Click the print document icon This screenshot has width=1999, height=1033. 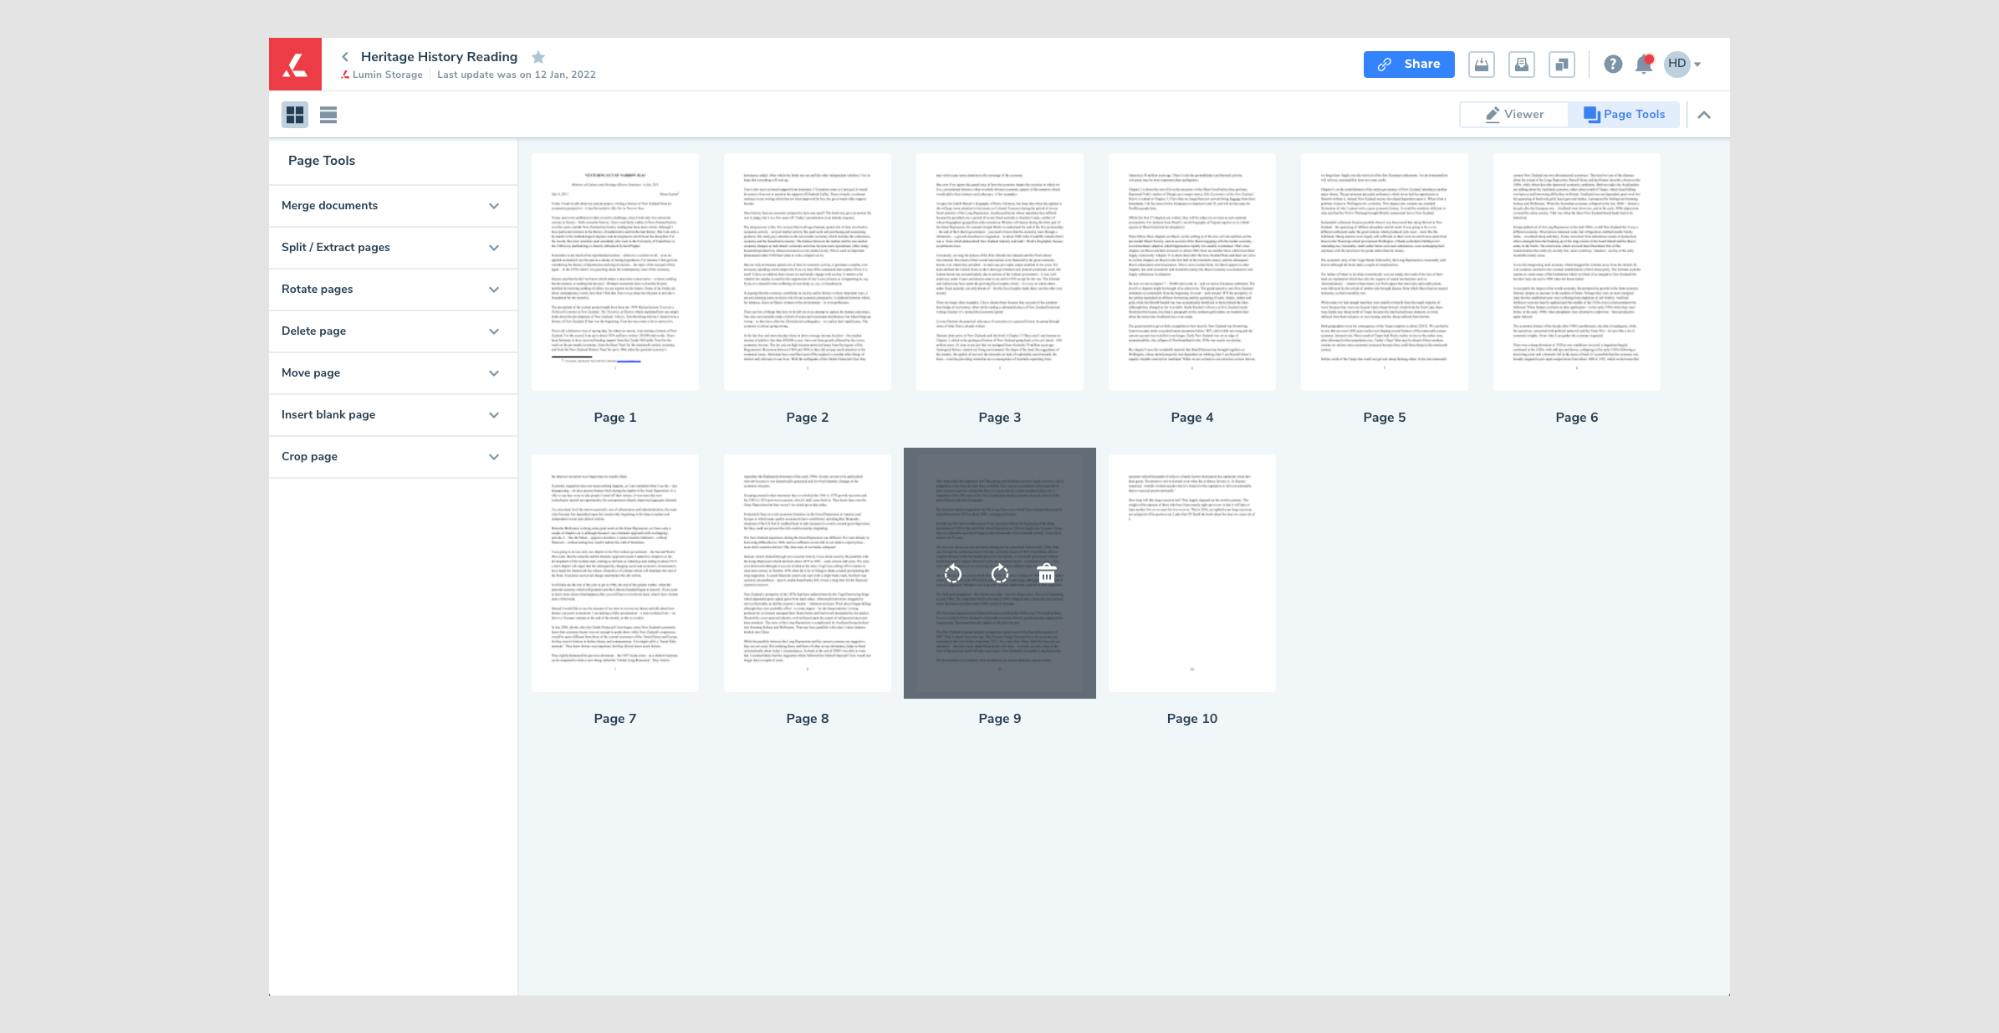[x=1522, y=64]
